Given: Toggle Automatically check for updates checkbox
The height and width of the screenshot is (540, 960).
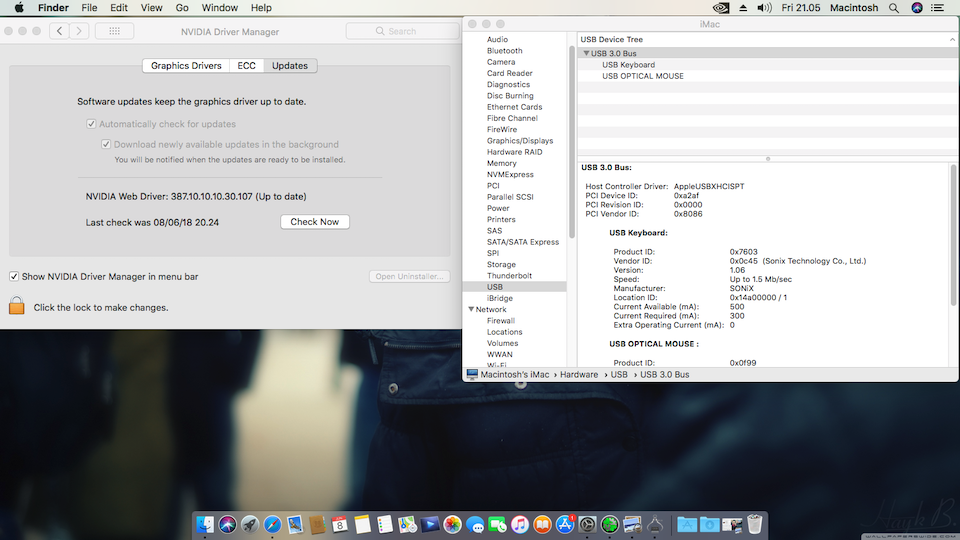Looking at the screenshot, I should tap(91, 124).
